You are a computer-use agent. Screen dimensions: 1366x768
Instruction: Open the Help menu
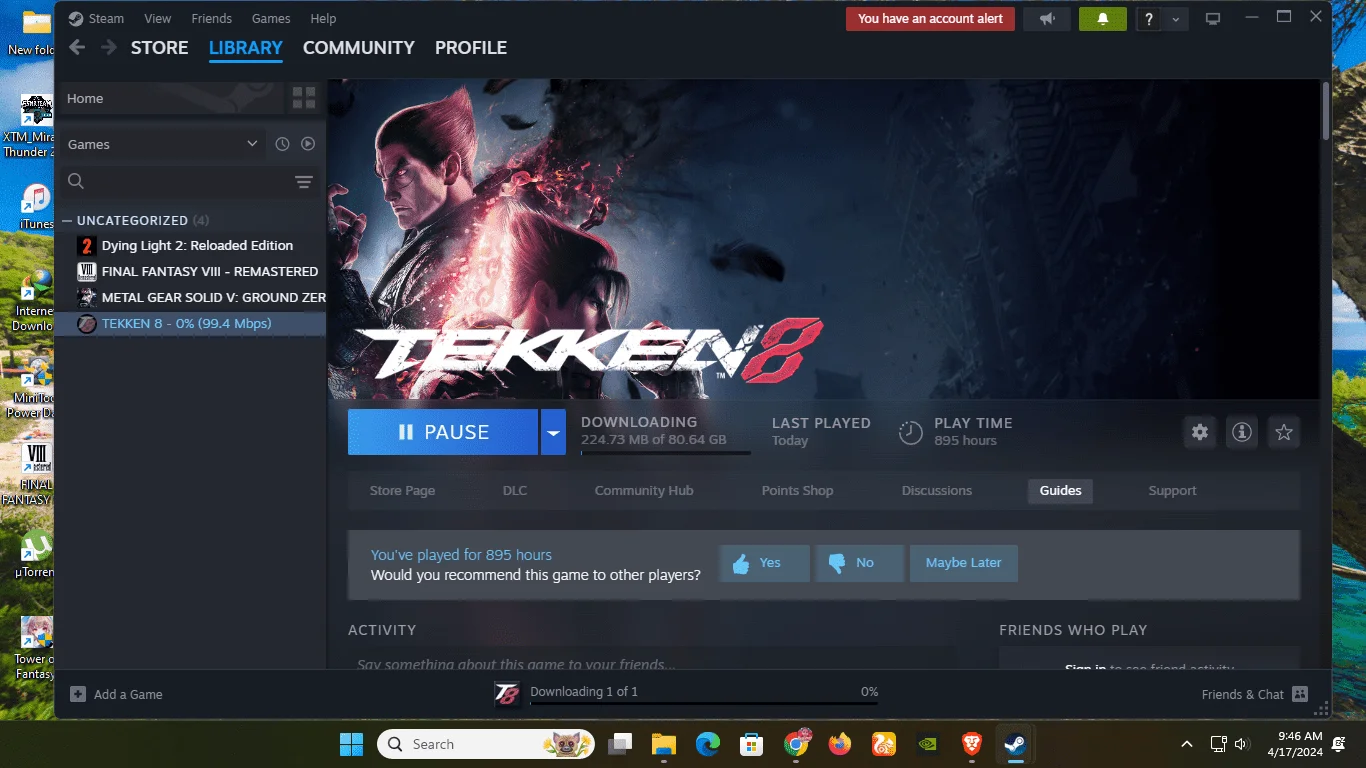coord(323,18)
